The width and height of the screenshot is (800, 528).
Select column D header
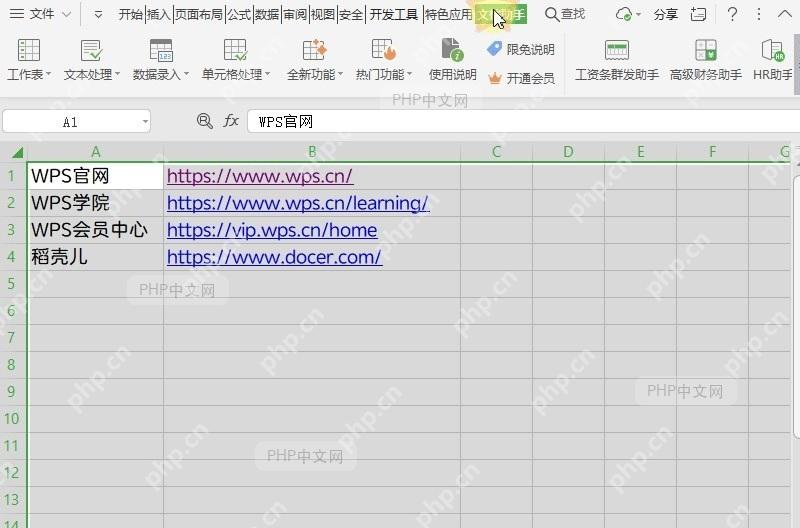pos(568,152)
